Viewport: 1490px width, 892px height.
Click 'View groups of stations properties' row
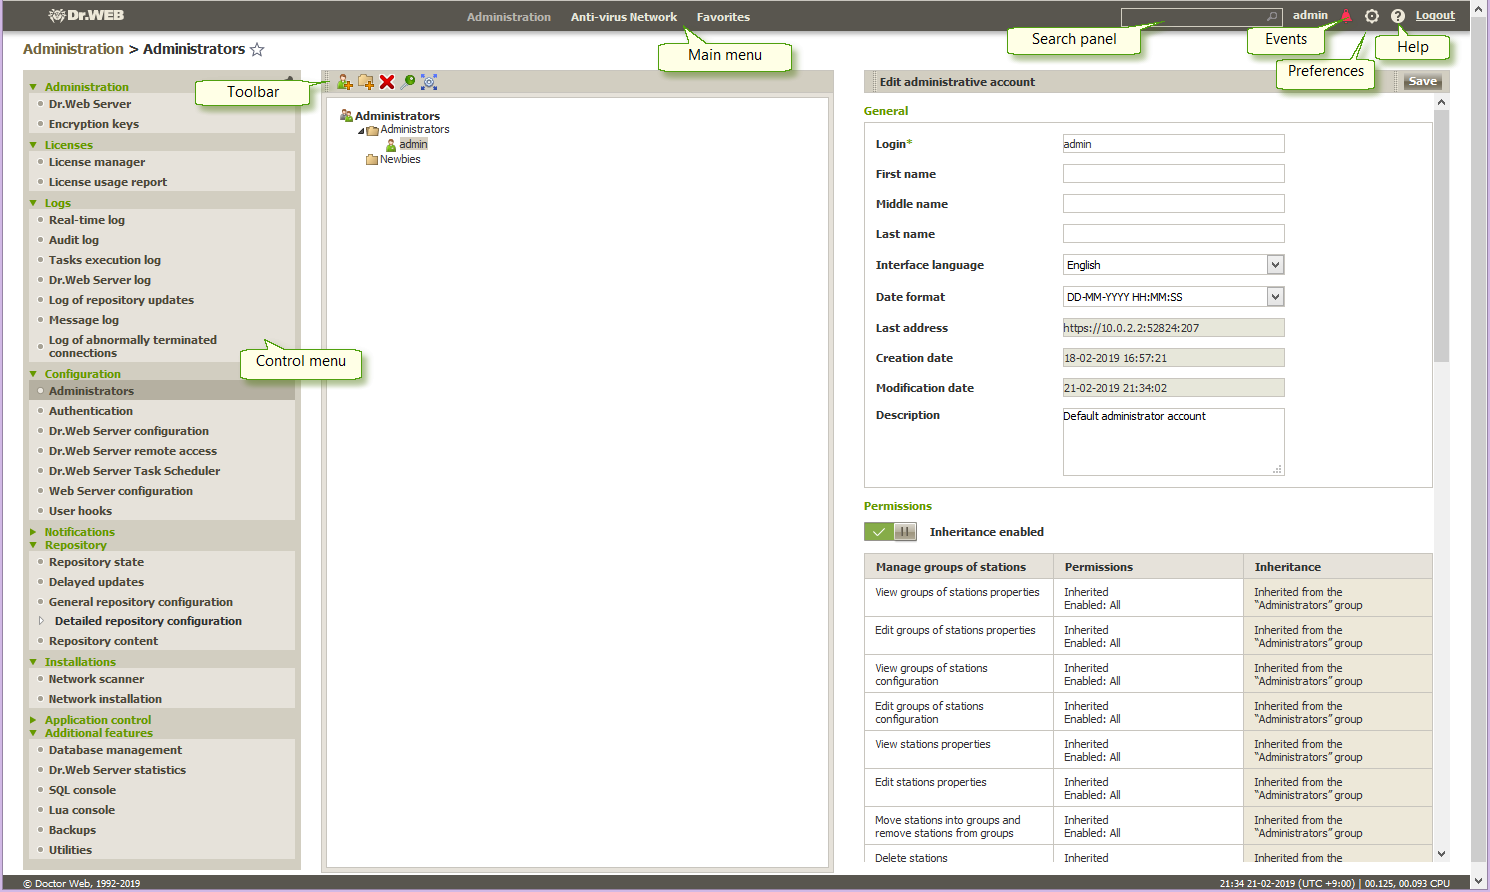(1148, 598)
